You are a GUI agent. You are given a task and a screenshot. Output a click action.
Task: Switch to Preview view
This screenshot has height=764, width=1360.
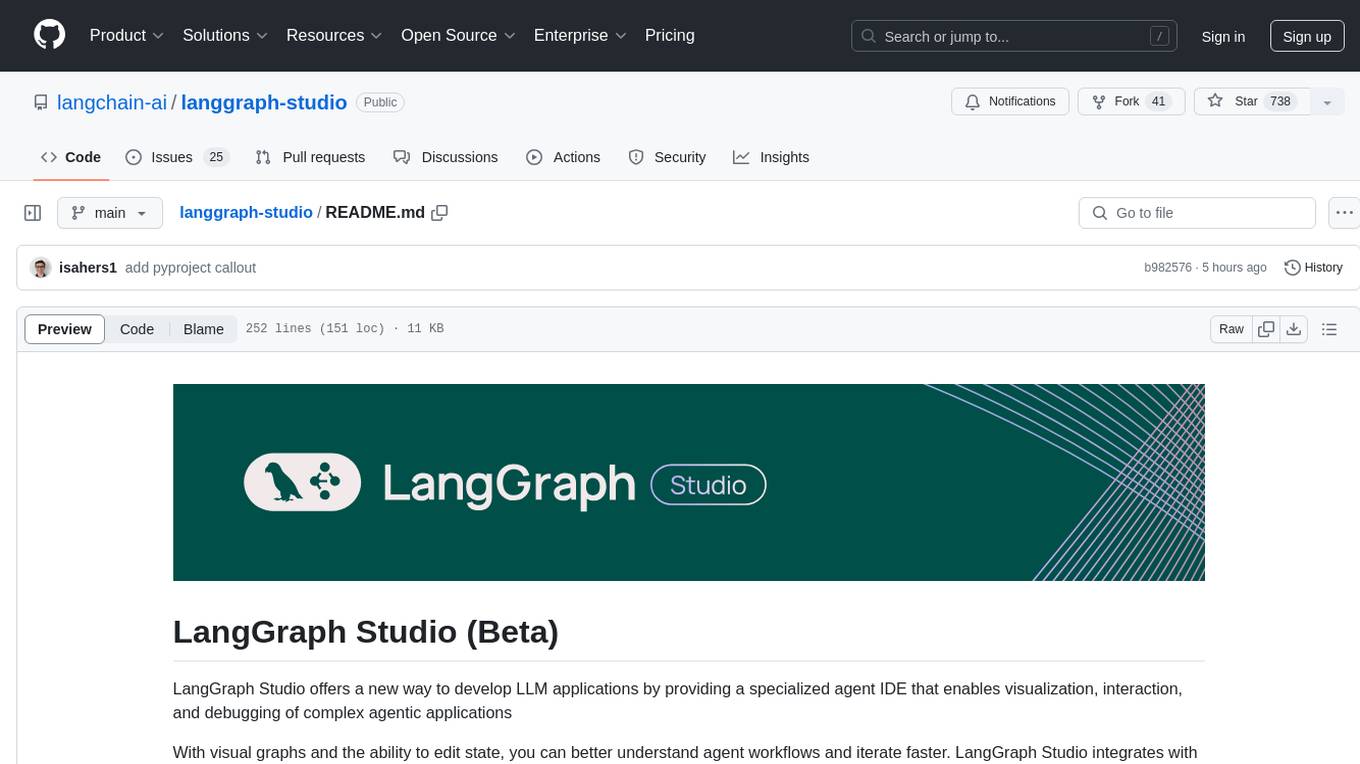65,329
